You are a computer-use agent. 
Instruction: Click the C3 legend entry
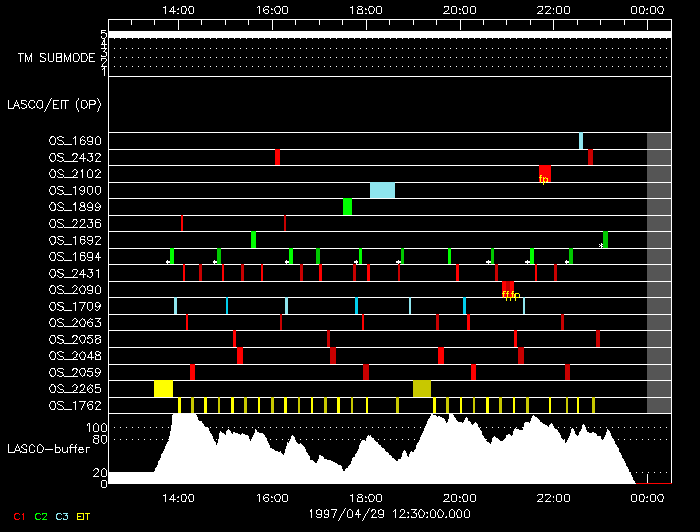[x=62, y=516]
